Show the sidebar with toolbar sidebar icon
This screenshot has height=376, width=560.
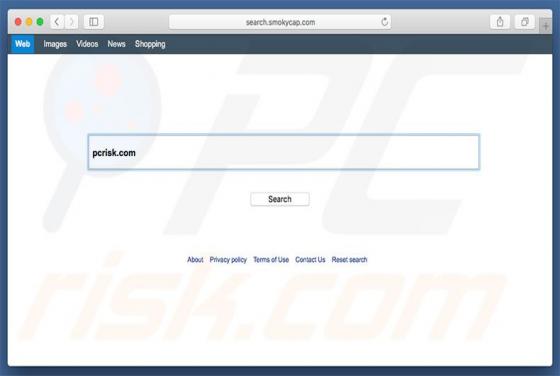[94, 22]
